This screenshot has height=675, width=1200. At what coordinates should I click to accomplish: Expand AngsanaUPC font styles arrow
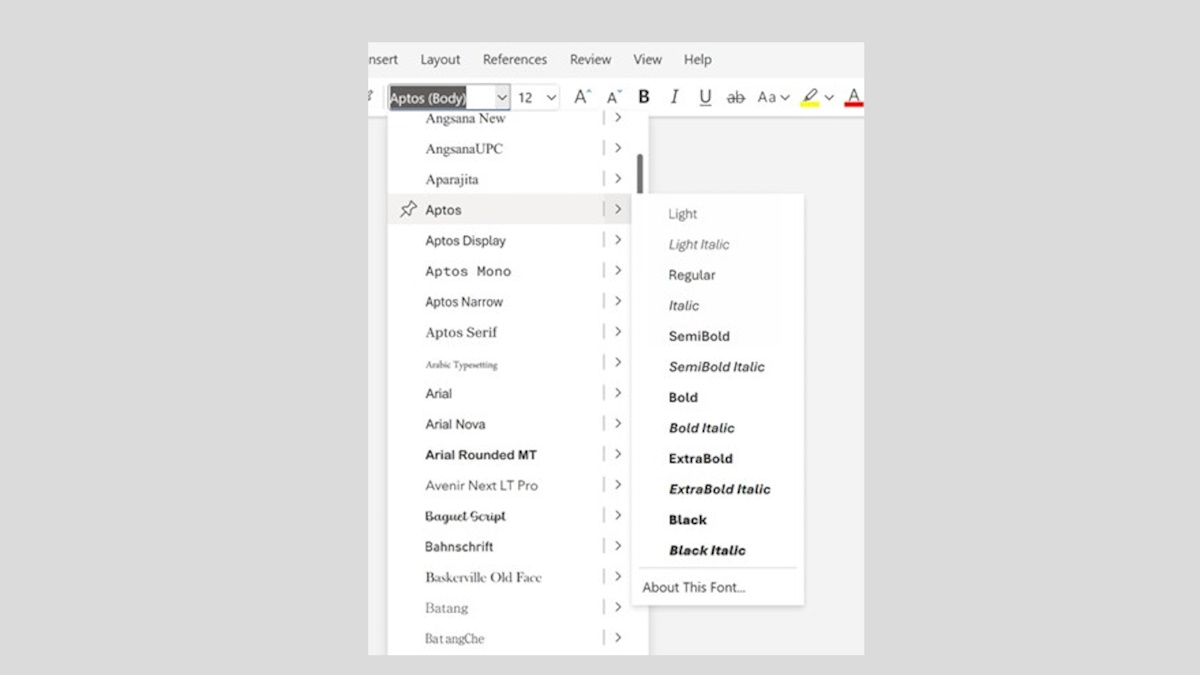[618, 148]
